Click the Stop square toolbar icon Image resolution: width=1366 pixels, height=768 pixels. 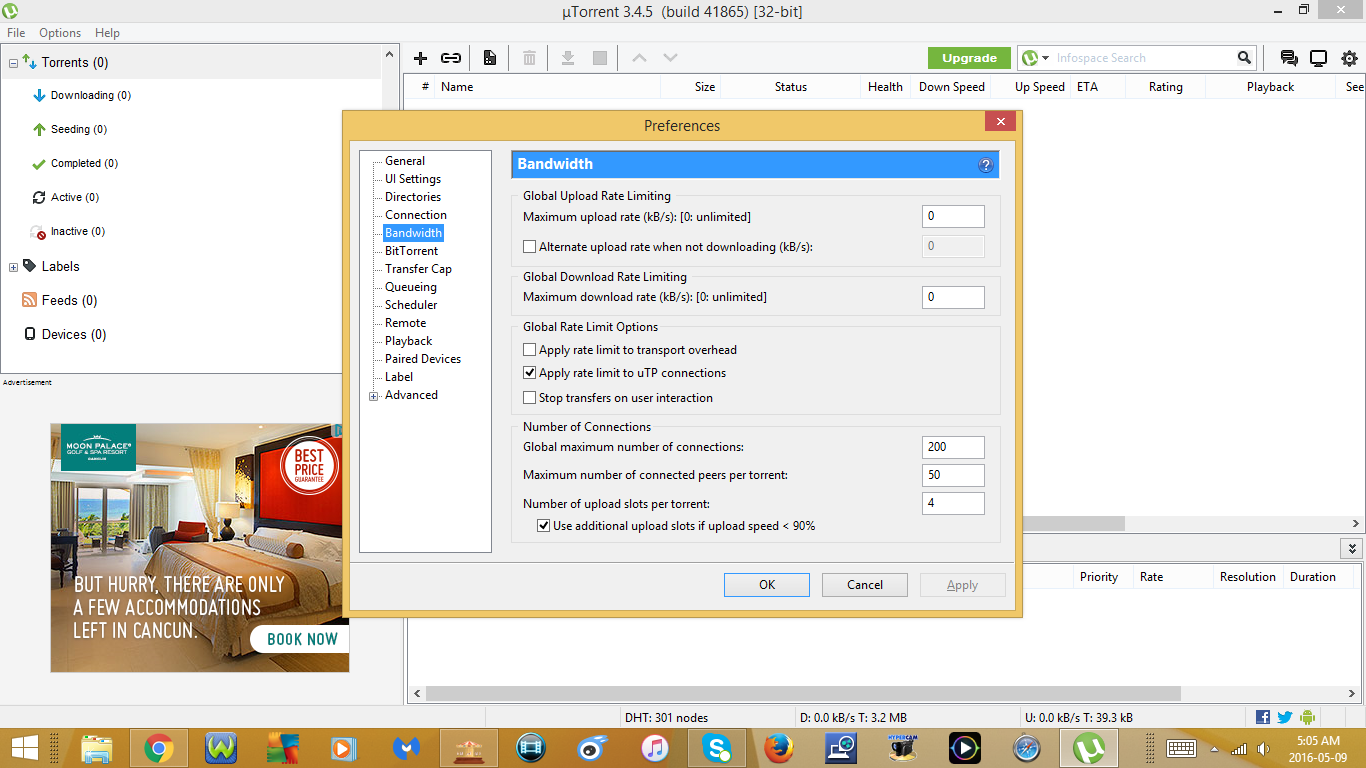[x=600, y=58]
